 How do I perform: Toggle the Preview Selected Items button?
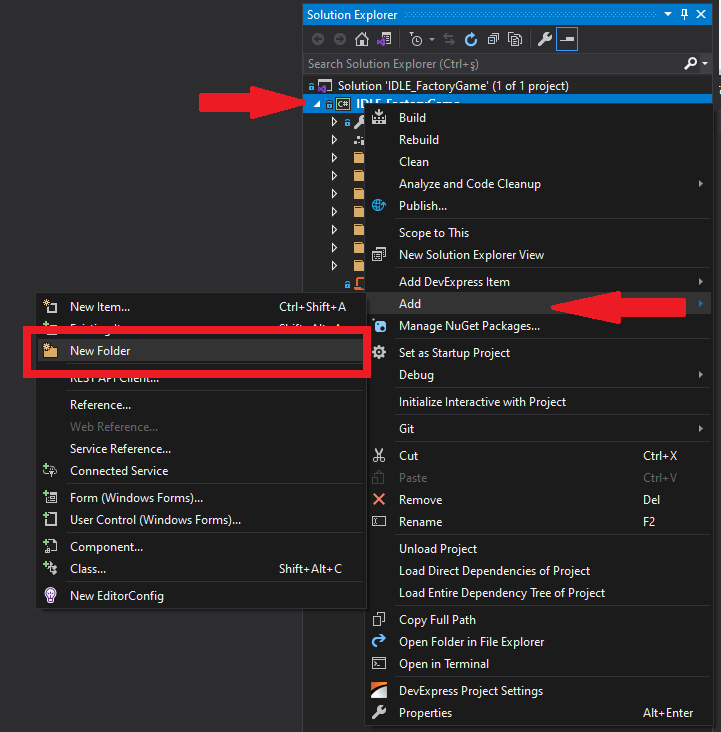pyautogui.click(x=567, y=40)
